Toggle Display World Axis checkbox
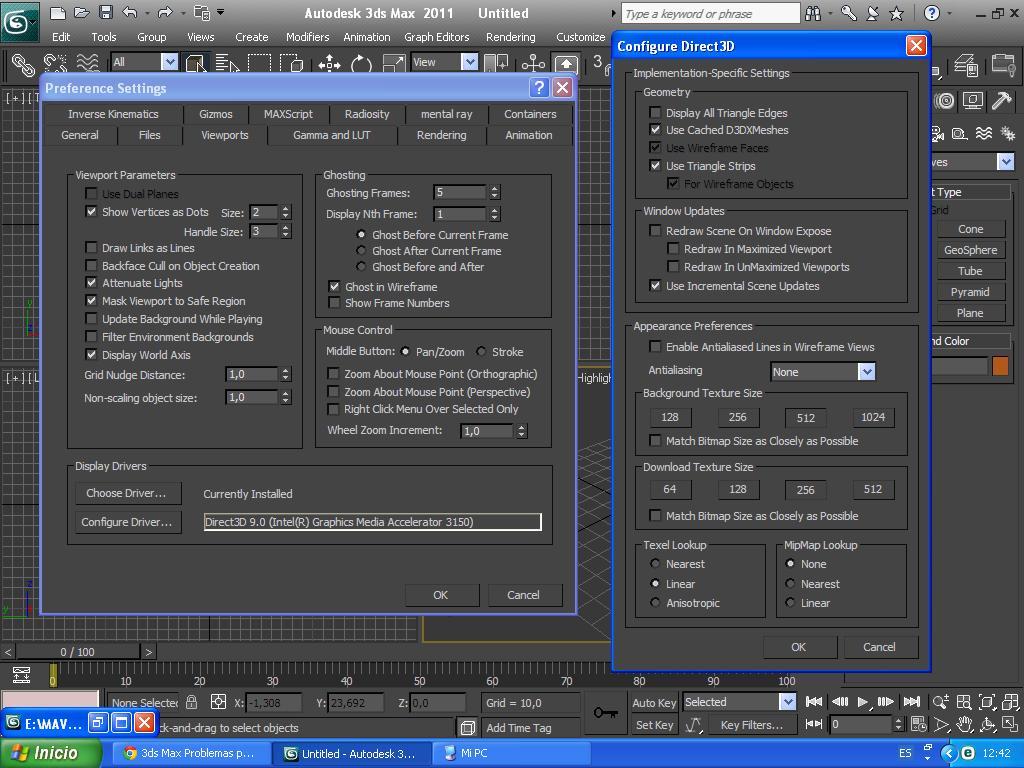Screen dimensions: 1024x768 pyautogui.click(x=91, y=355)
